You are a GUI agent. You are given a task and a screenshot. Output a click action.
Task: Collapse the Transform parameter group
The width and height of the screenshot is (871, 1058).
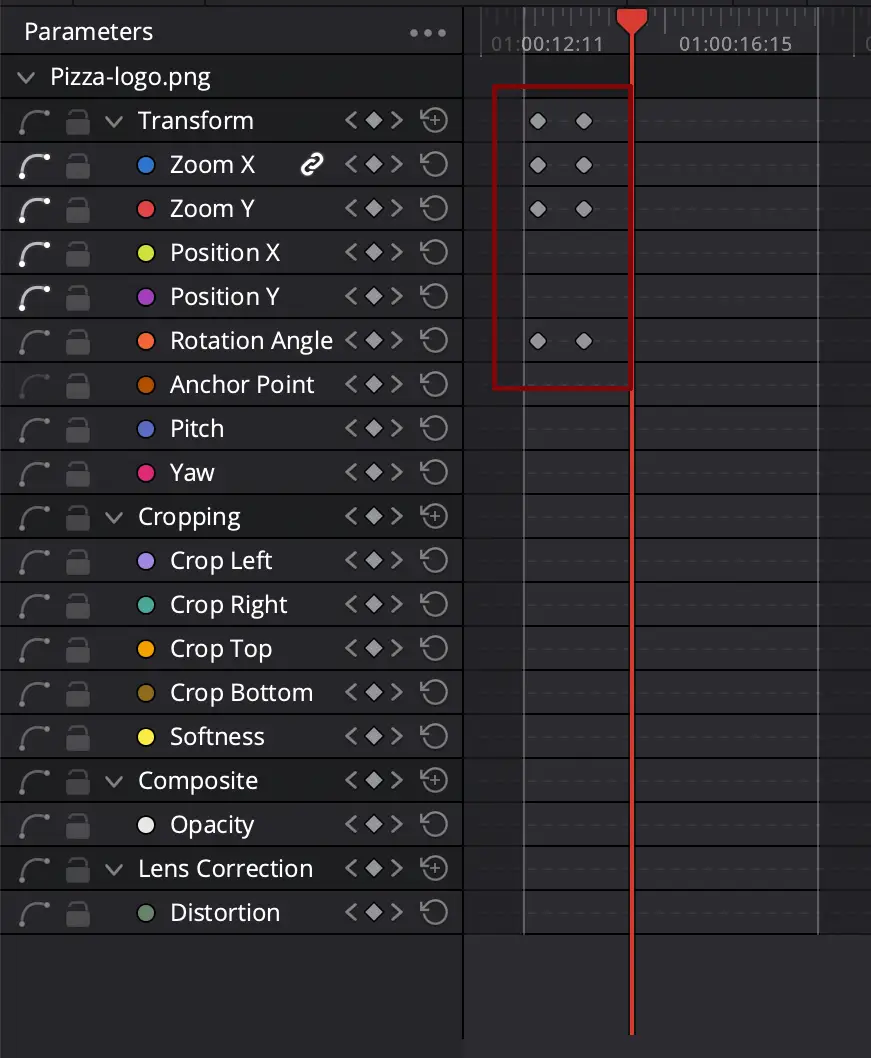click(114, 121)
